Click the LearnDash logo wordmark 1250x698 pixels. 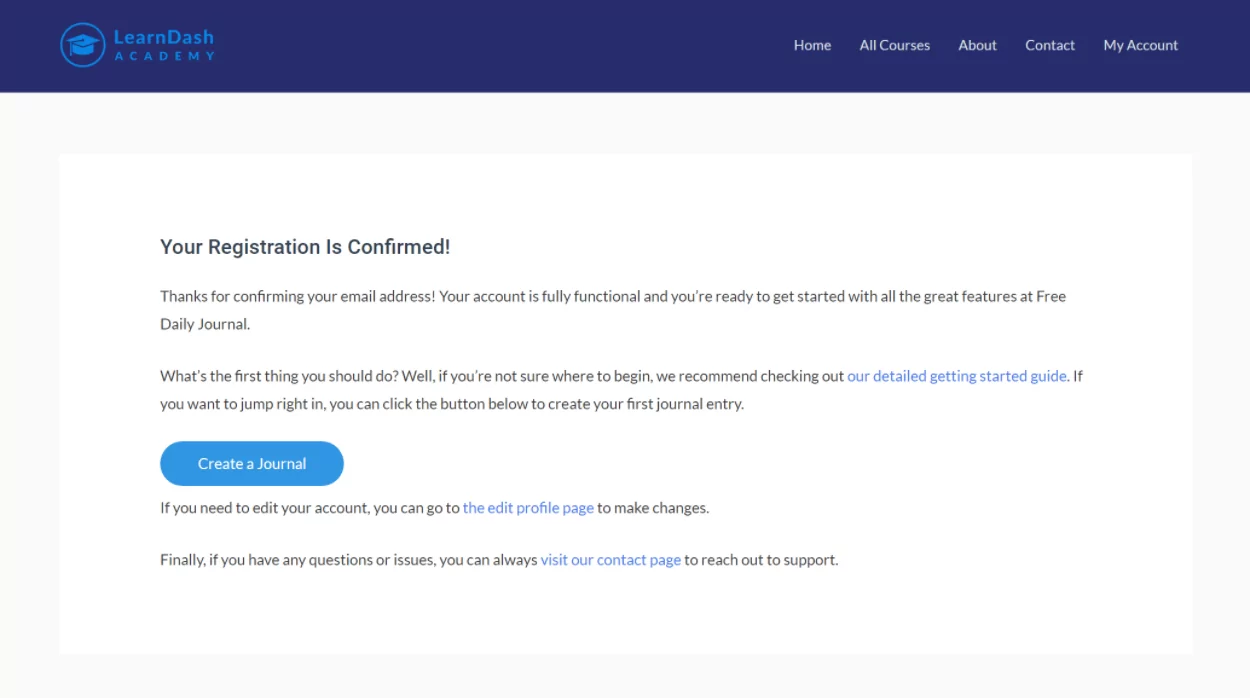pyautogui.click(x=164, y=37)
